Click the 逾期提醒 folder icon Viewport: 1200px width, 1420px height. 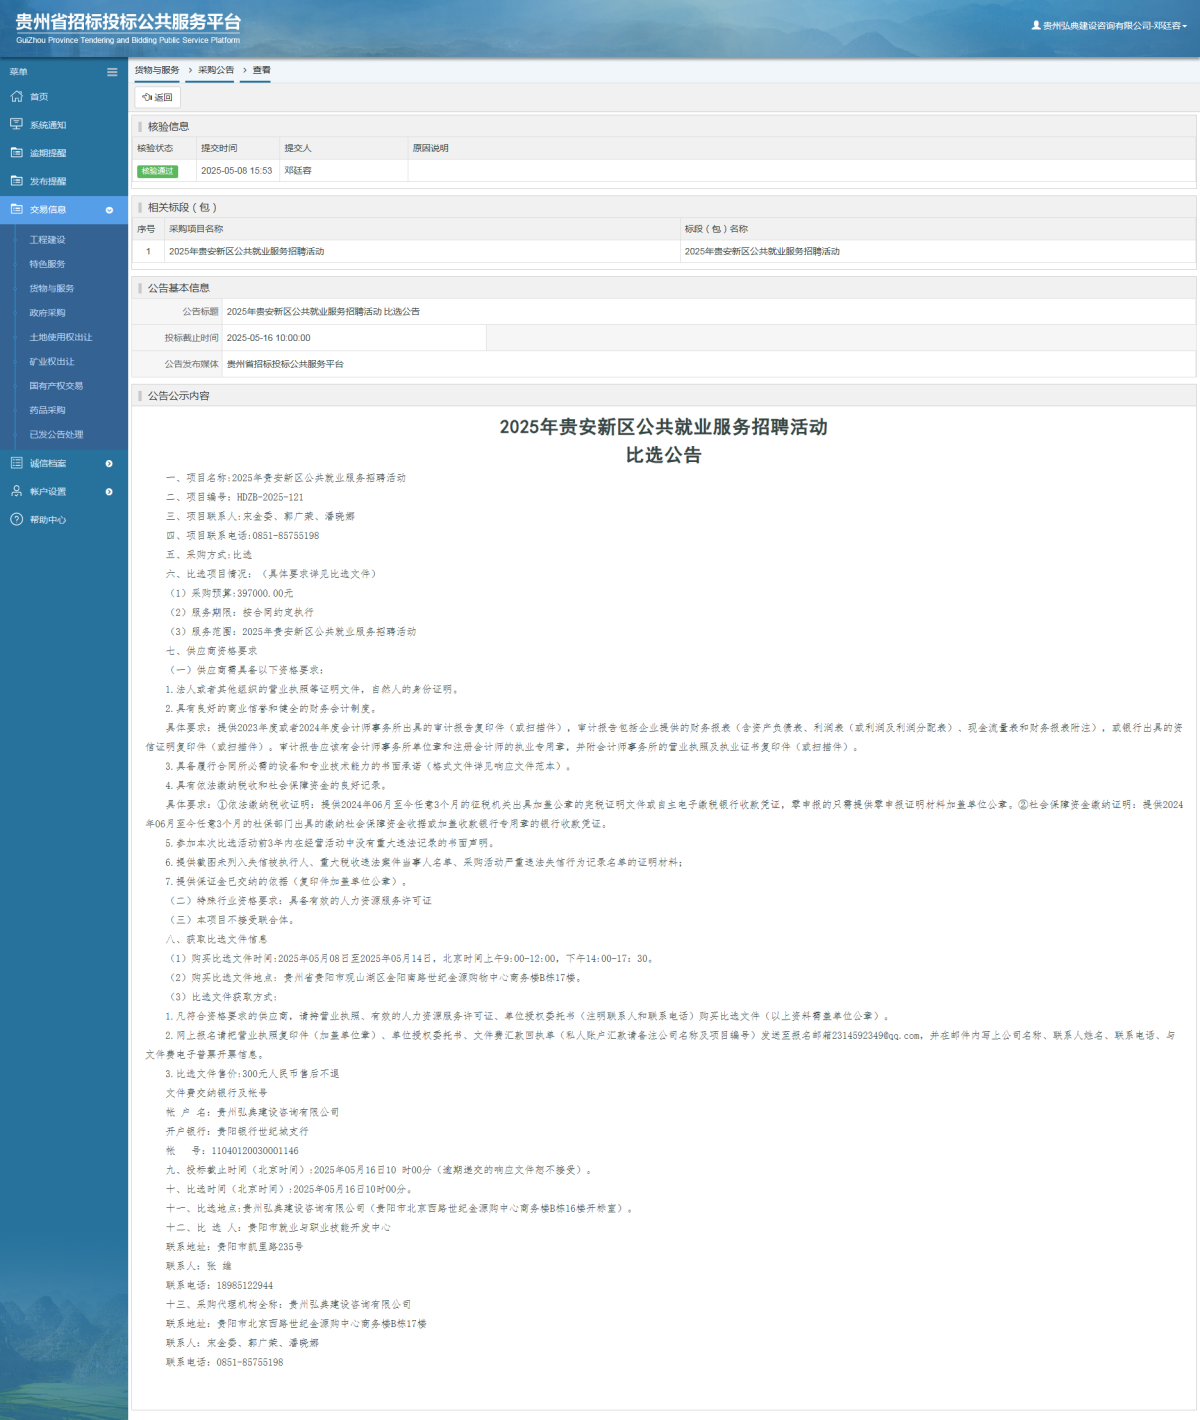(x=15, y=153)
